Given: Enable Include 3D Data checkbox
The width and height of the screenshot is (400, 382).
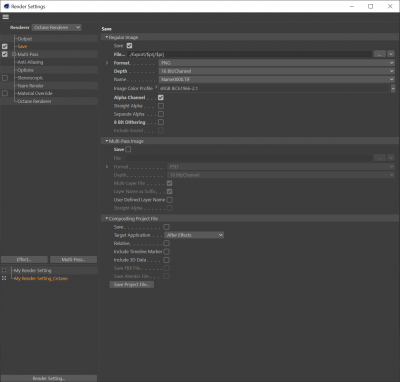Looking at the screenshot, I should tap(166, 260).
